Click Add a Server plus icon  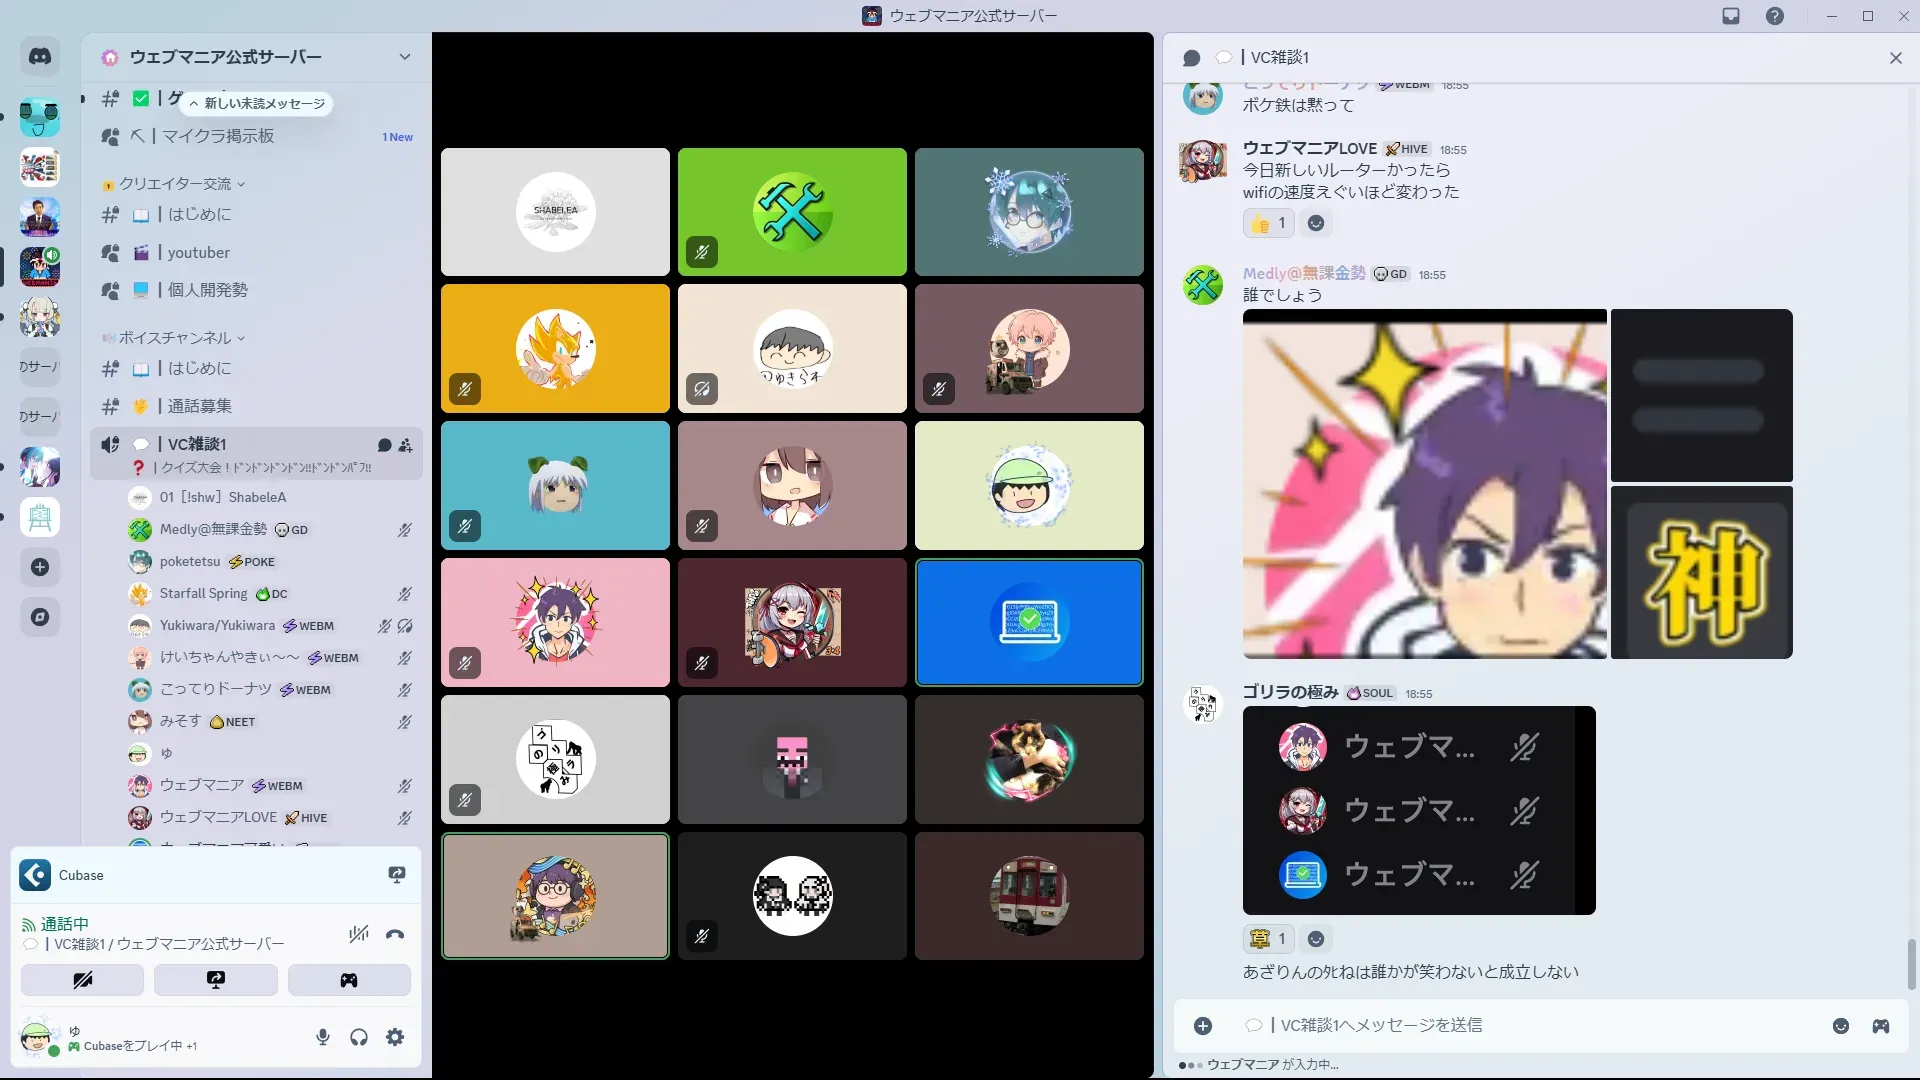tap(40, 567)
